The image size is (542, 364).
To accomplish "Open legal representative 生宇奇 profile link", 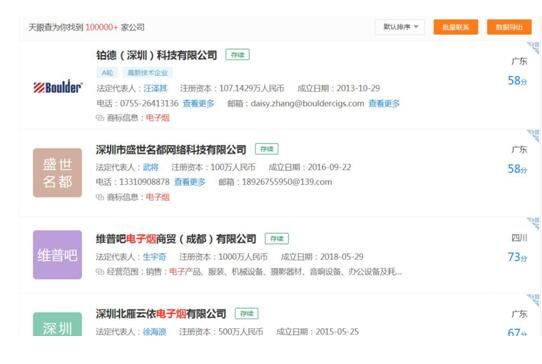I will click(155, 257).
